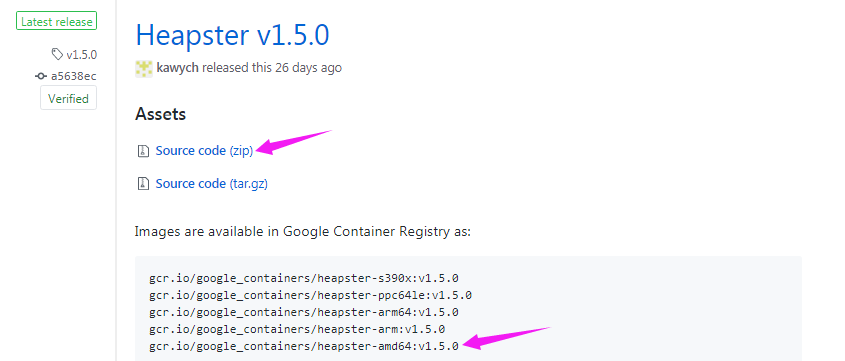This screenshot has width=845, height=361.
Task: Click the heapster-amd64:v1.5.0 image line
Action: tap(304, 345)
